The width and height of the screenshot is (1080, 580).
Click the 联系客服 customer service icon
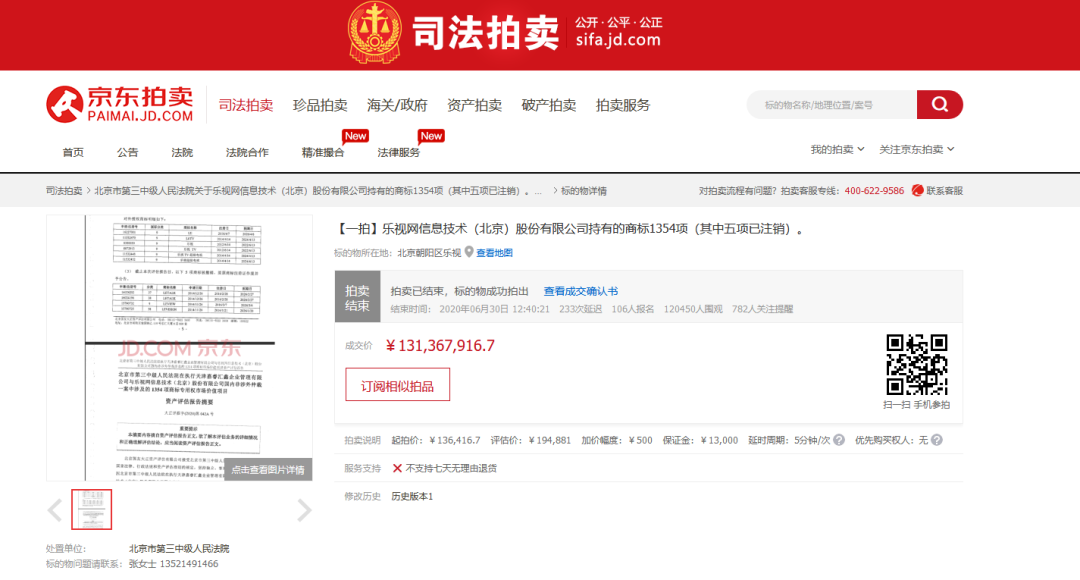coord(917,191)
